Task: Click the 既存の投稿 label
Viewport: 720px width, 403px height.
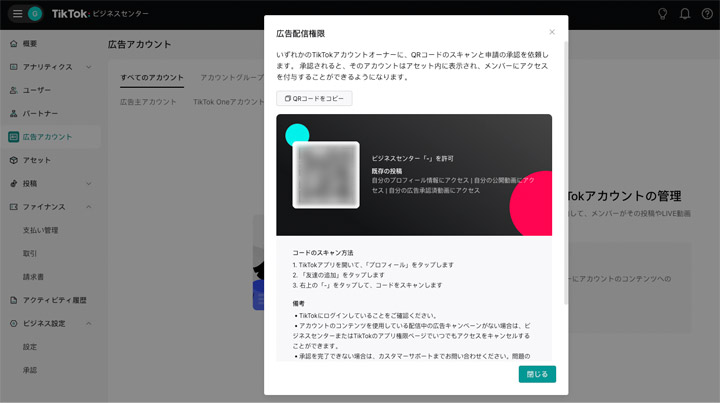Action: pyautogui.click(x=387, y=171)
